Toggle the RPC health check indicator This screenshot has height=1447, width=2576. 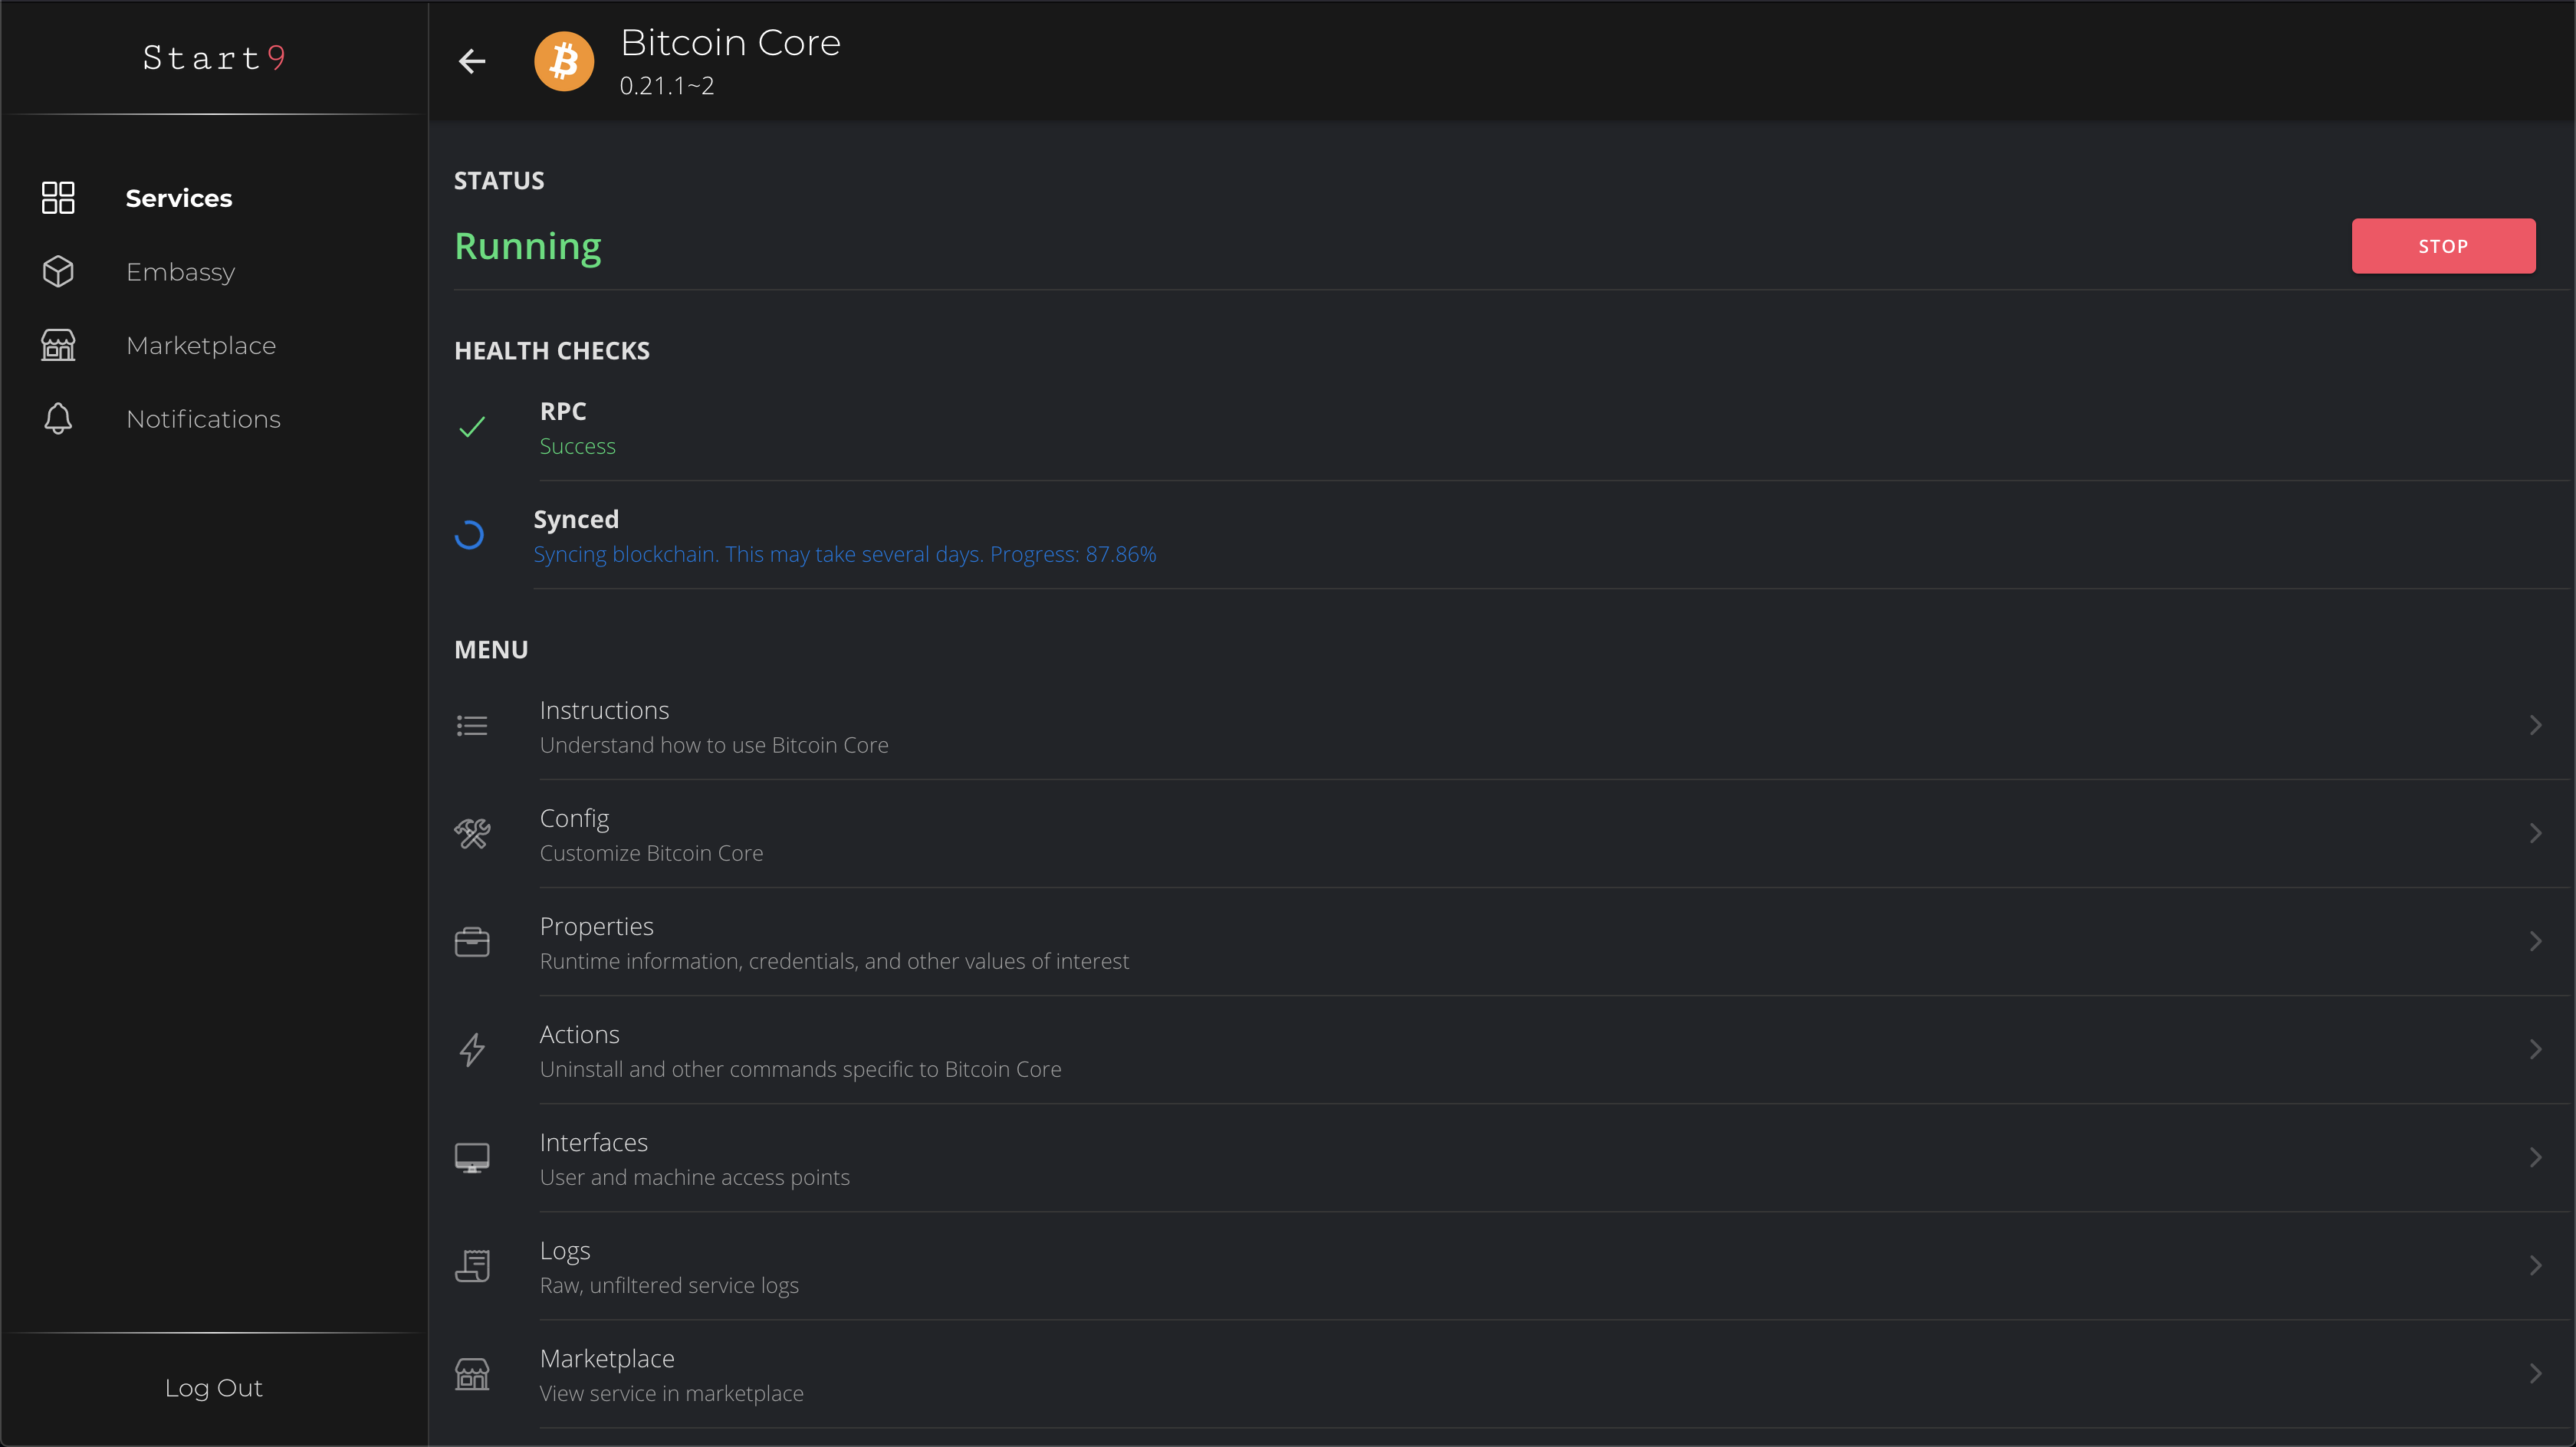(472, 426)
